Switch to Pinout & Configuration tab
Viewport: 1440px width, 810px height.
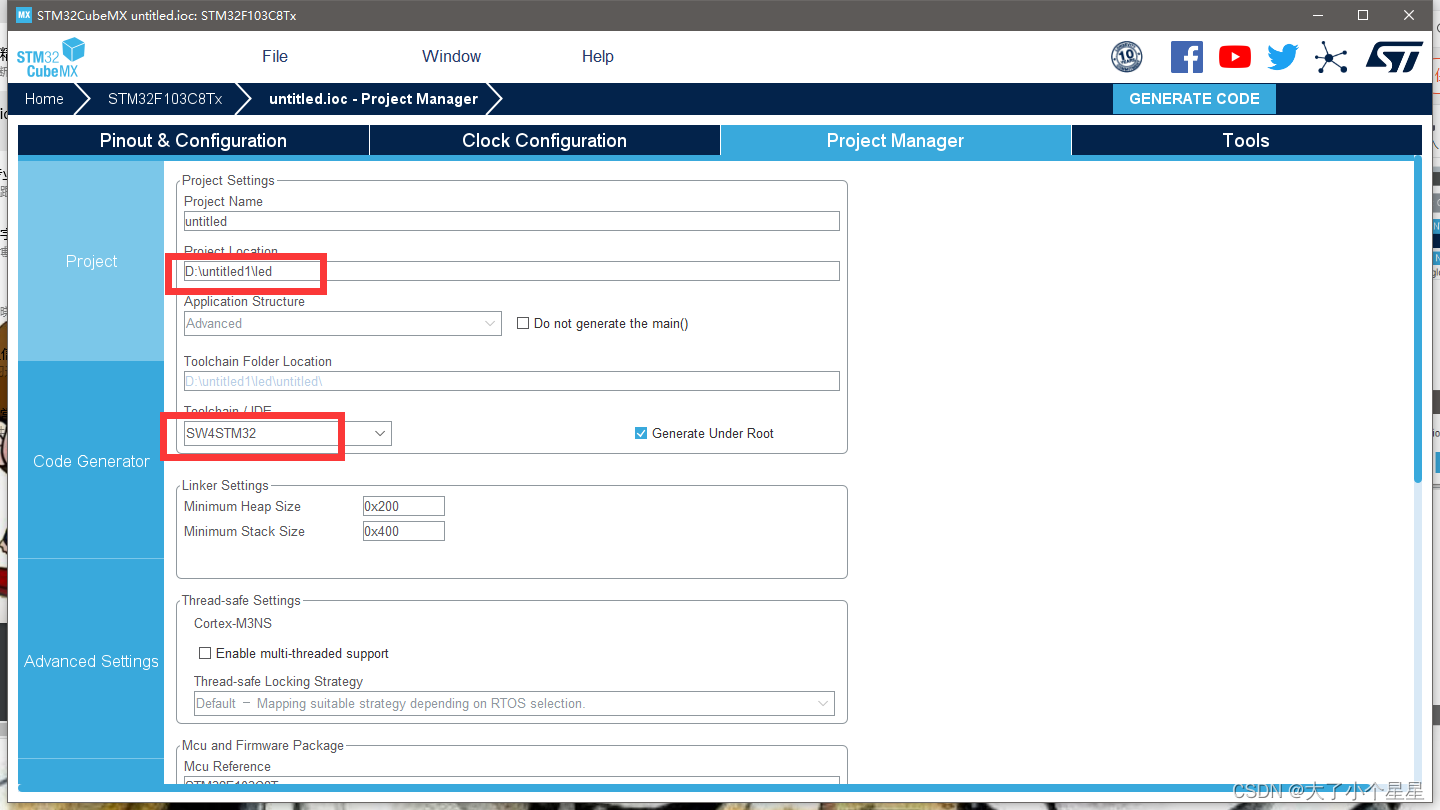[x=193, y=140]
